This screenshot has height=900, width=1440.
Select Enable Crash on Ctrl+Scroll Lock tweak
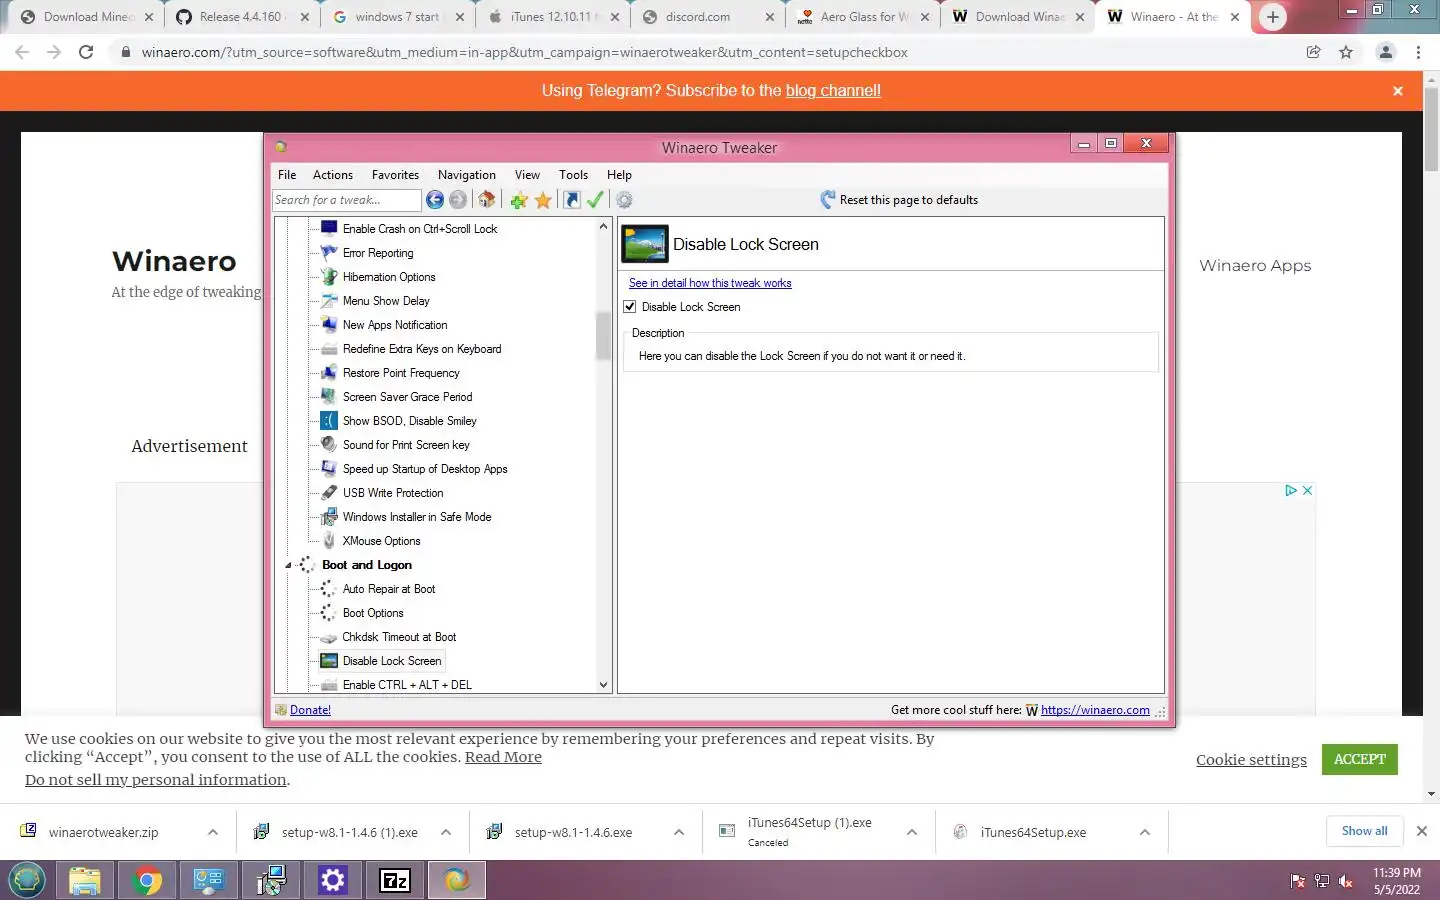pos(420,229)
